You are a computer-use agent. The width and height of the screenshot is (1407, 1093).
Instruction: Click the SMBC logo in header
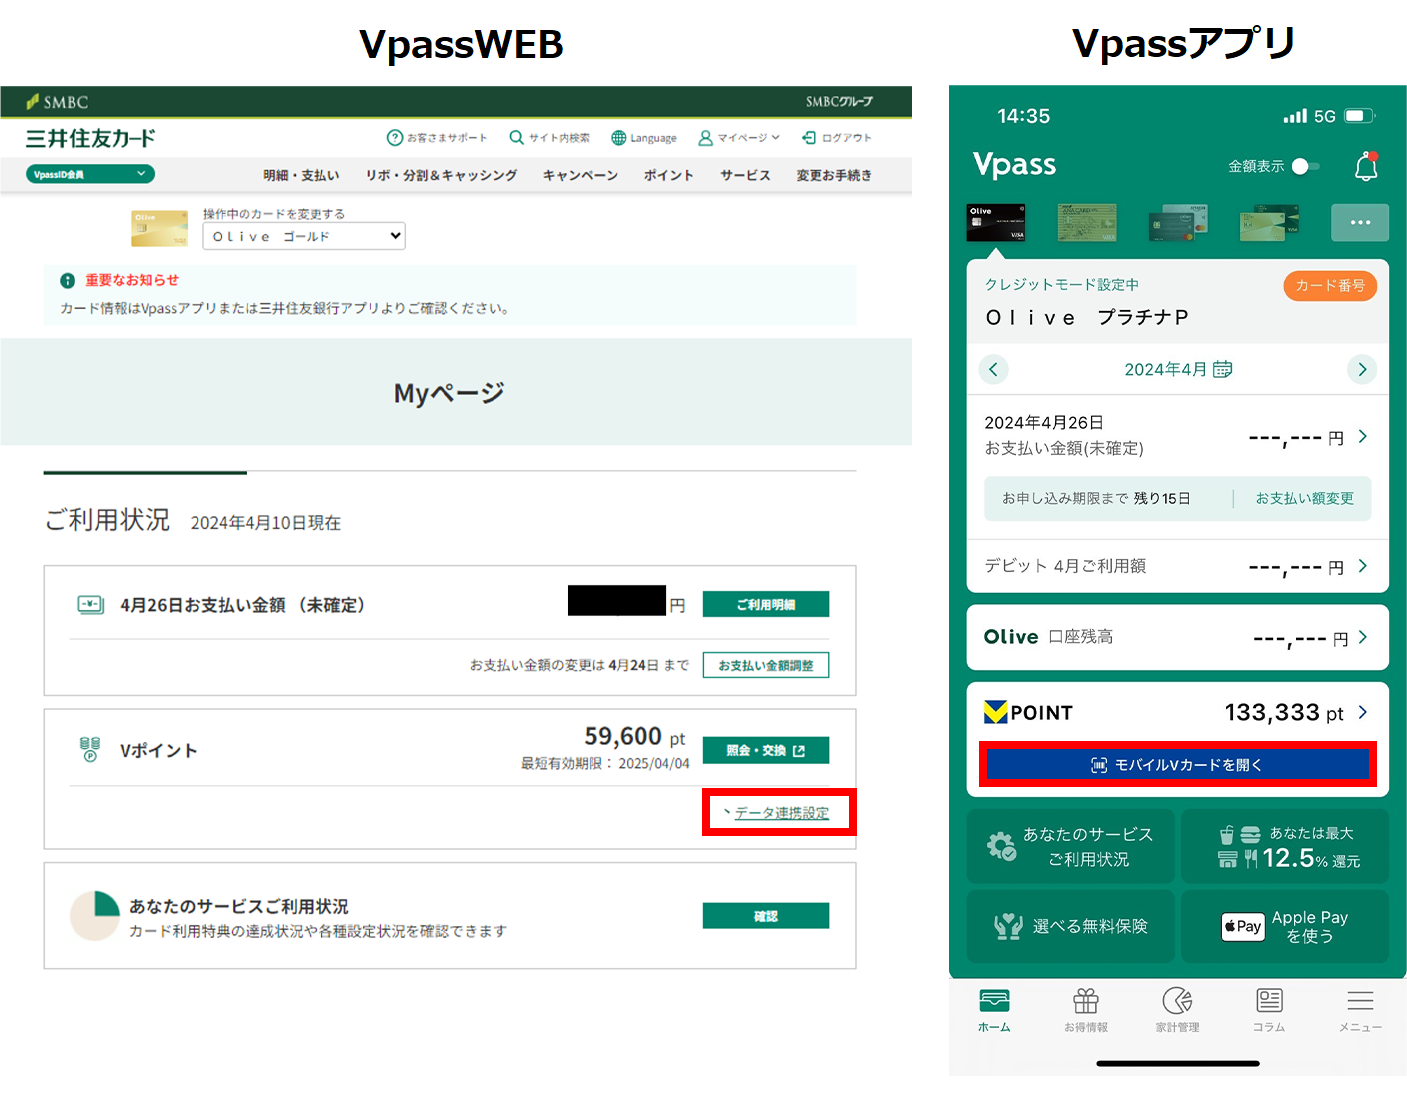[57, 102]
